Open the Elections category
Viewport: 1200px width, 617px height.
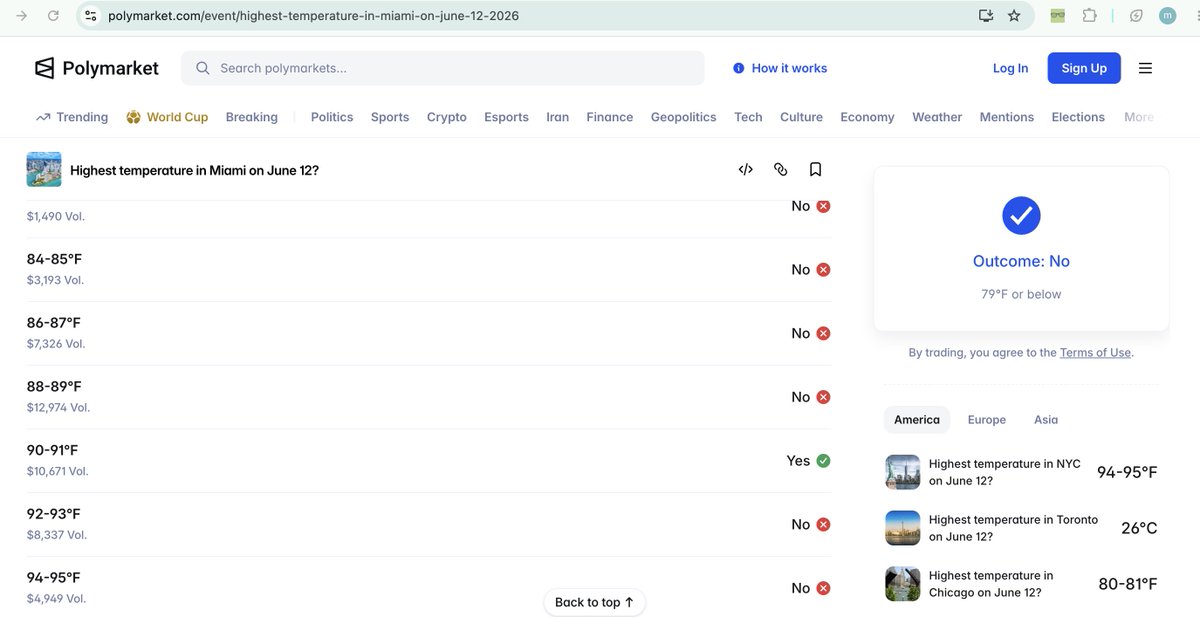(x=1078, y=117)
